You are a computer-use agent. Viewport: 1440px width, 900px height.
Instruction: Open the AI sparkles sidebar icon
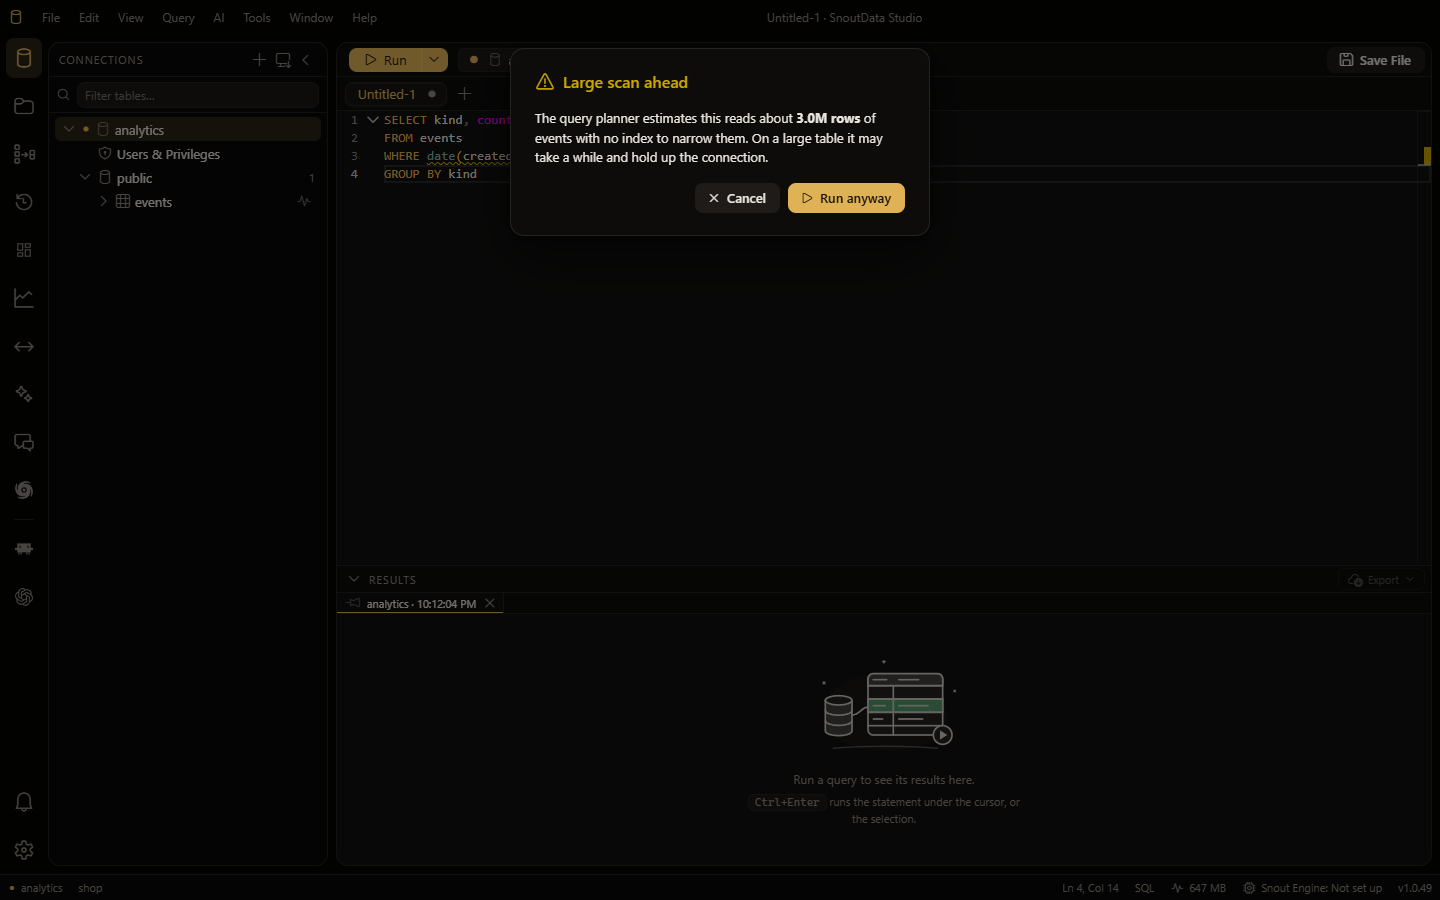click(x=24, y=394)
